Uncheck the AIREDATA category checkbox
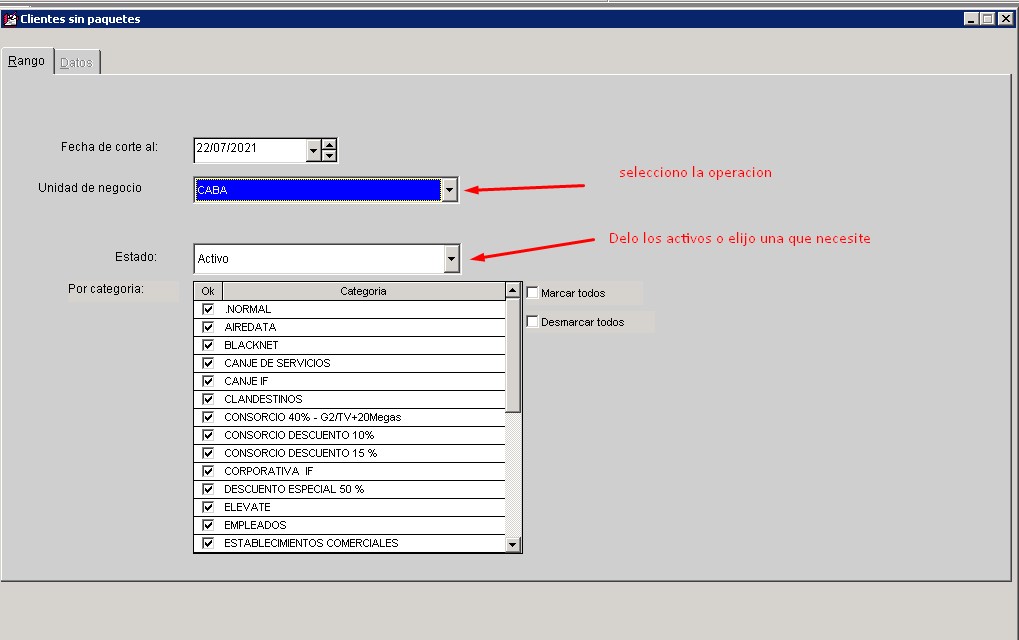1019x640 pixels. click(208, 327)
